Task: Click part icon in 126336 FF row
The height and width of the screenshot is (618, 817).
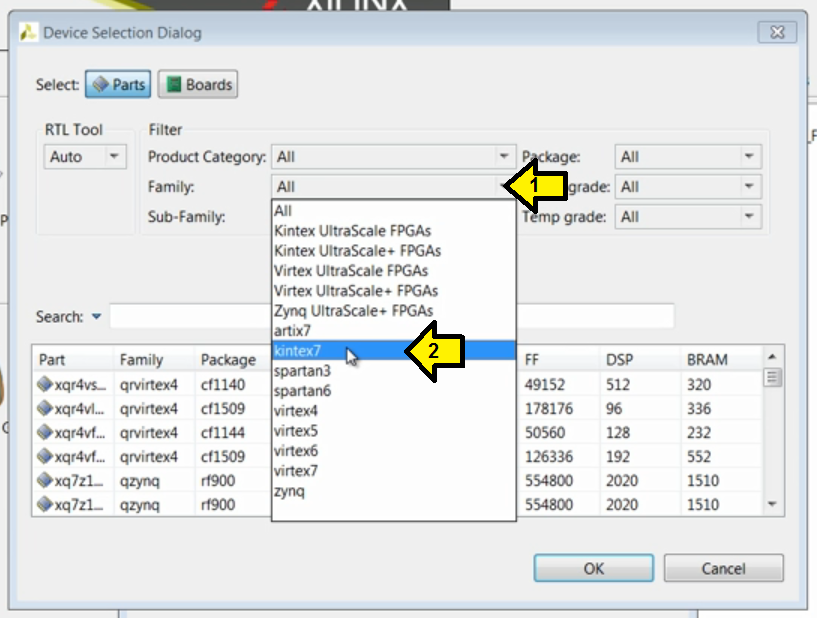Action: [x=45, y=456]
